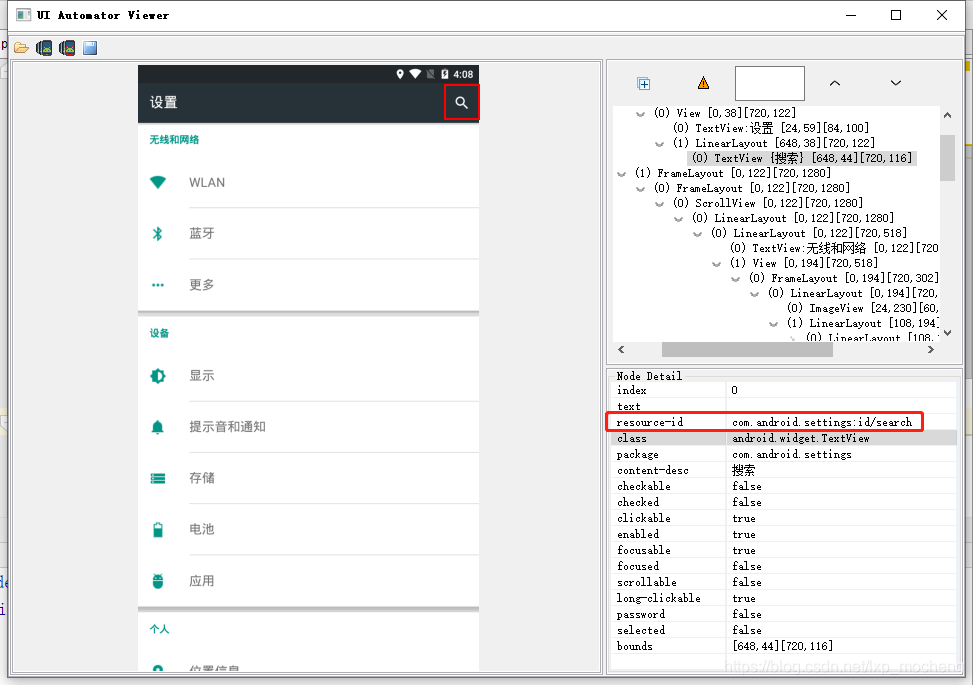Click the 蓝牙 label in the settings list
Viewport: 973px width, 685px height.
pyautogui.click(x=202, y=233)
